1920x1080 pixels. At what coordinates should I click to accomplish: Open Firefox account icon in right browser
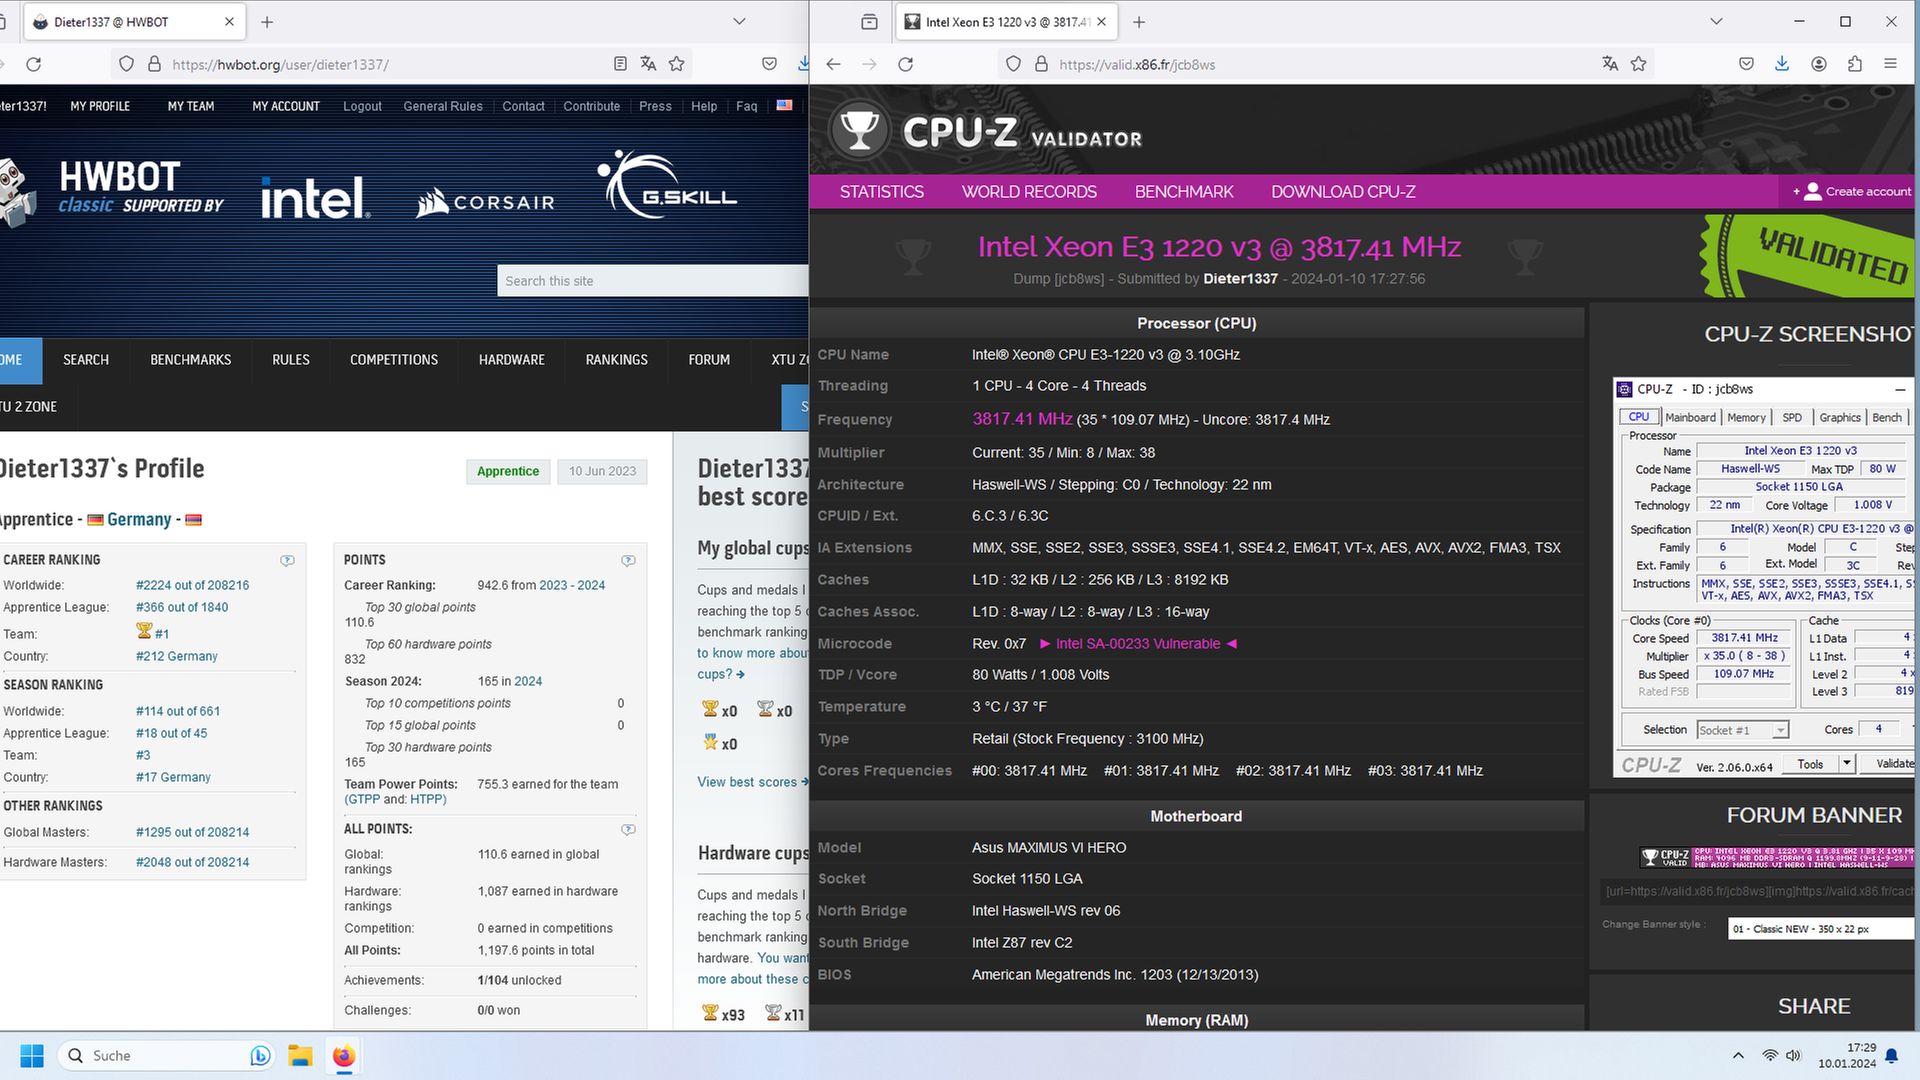click(x=1819, y=64)
